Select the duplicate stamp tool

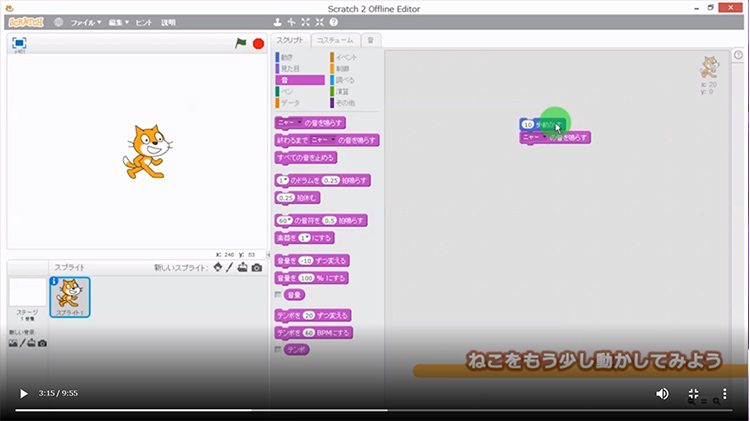tap(277, 22)
